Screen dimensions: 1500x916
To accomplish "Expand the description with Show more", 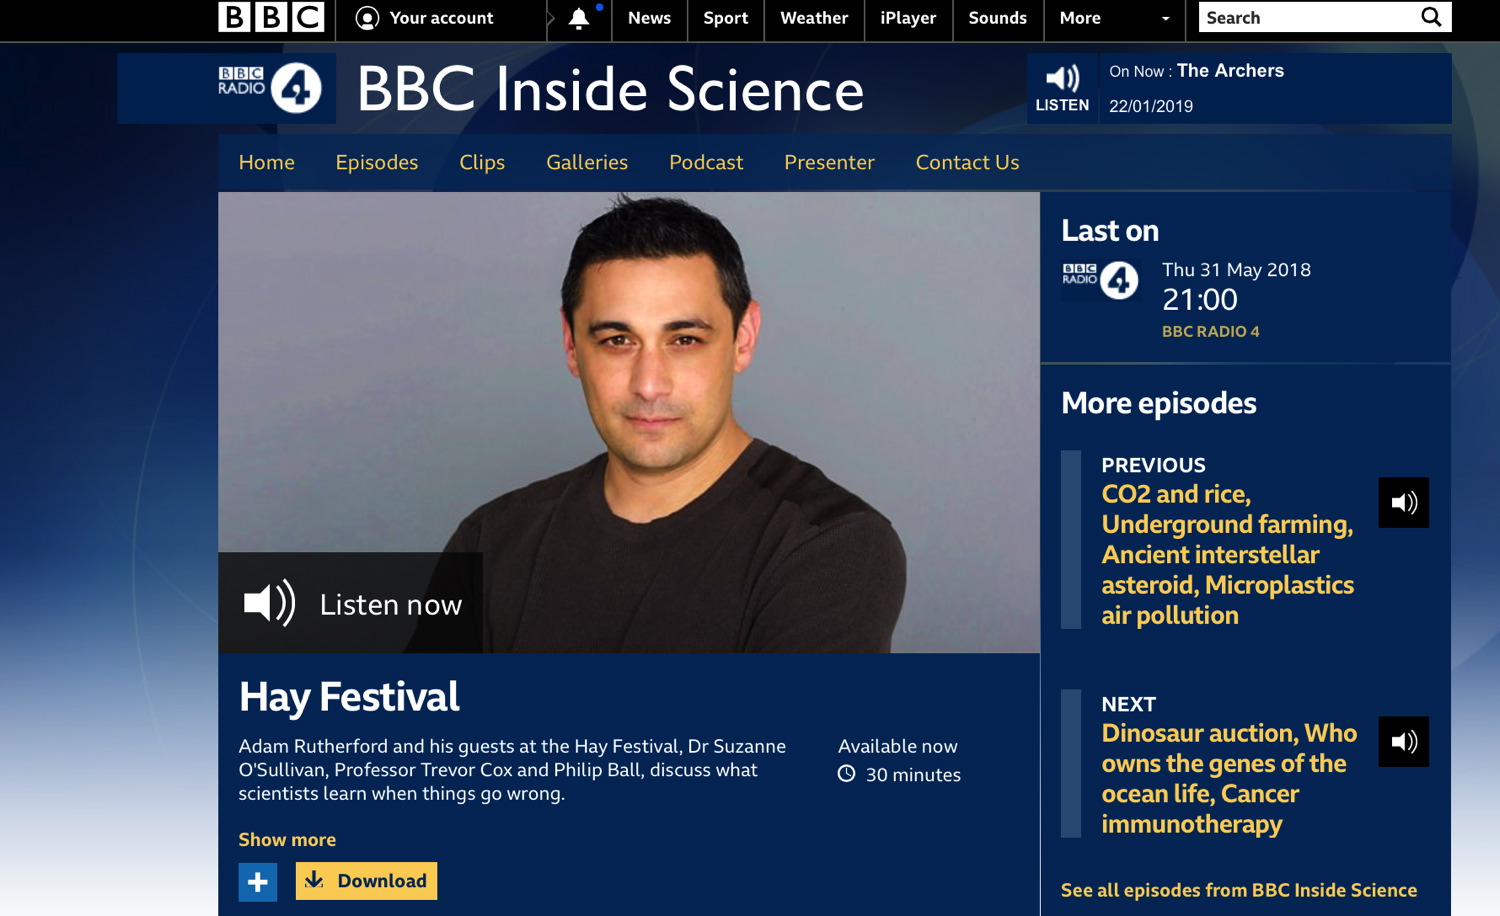I will click(x=287, y=840).
